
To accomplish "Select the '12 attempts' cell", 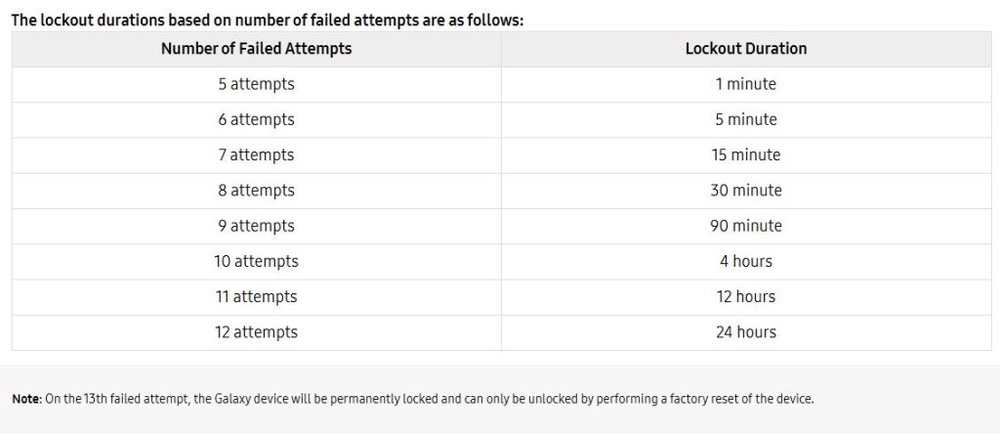I will click(x=256, y=332).
